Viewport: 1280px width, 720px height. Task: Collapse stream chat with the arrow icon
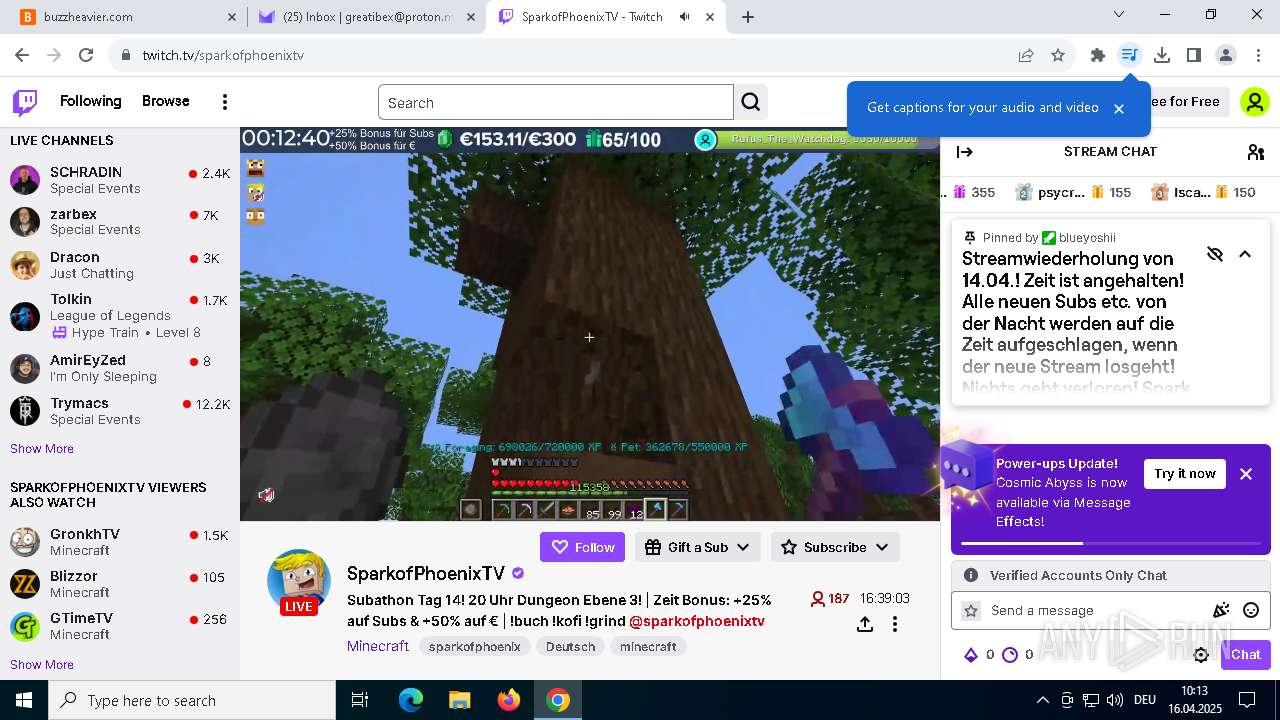tap(965, 152)
